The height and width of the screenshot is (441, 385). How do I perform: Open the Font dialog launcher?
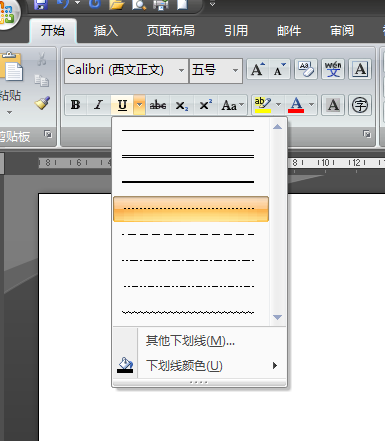coord(367,134)
